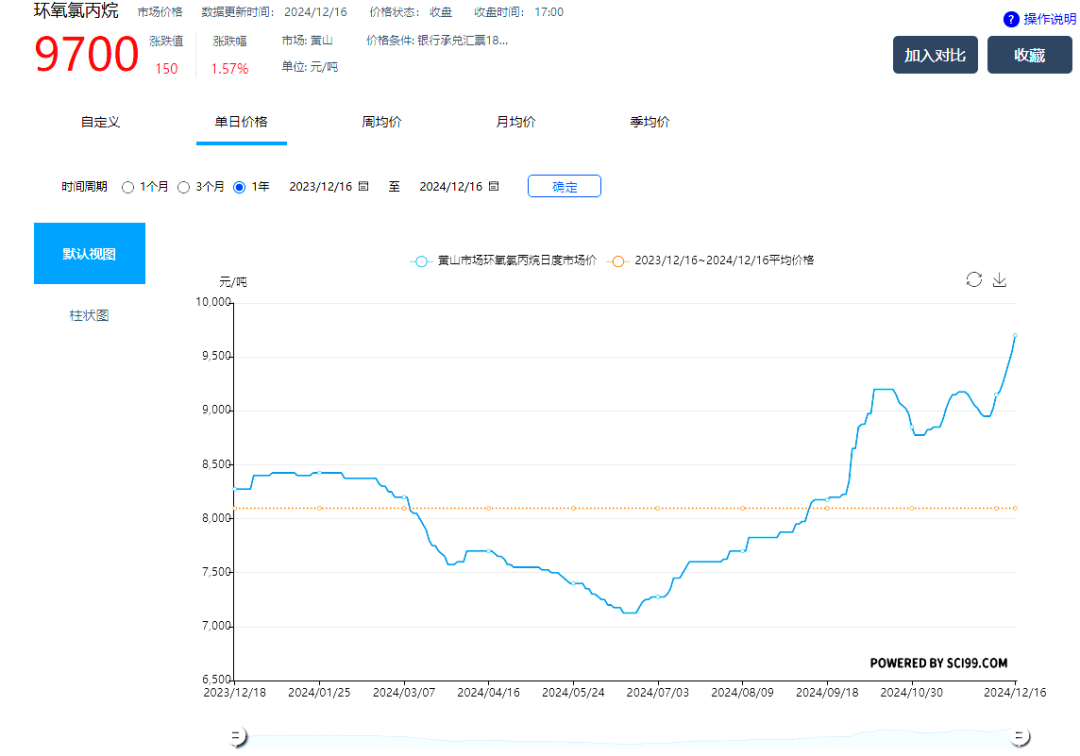Click the 数据更新时间 2024/12/16 text

point(274,12)
